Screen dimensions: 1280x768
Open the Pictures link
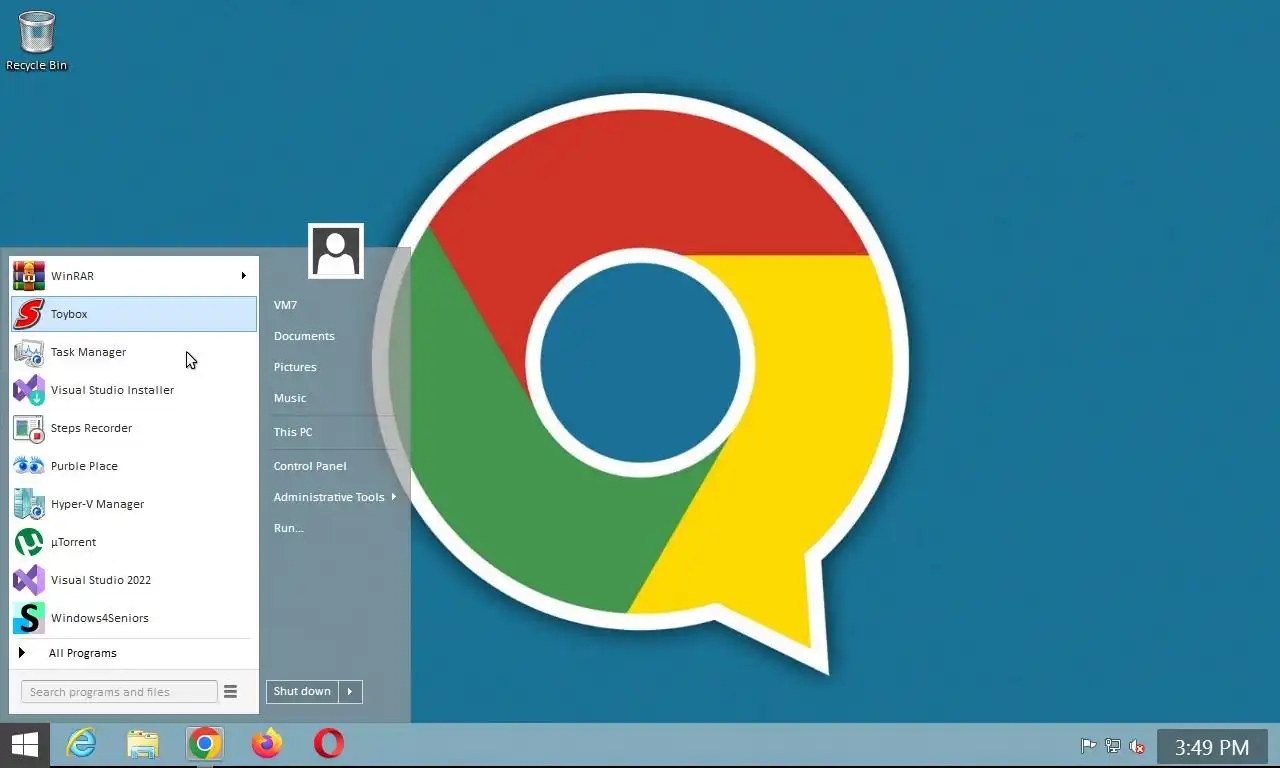pos(295,367)
